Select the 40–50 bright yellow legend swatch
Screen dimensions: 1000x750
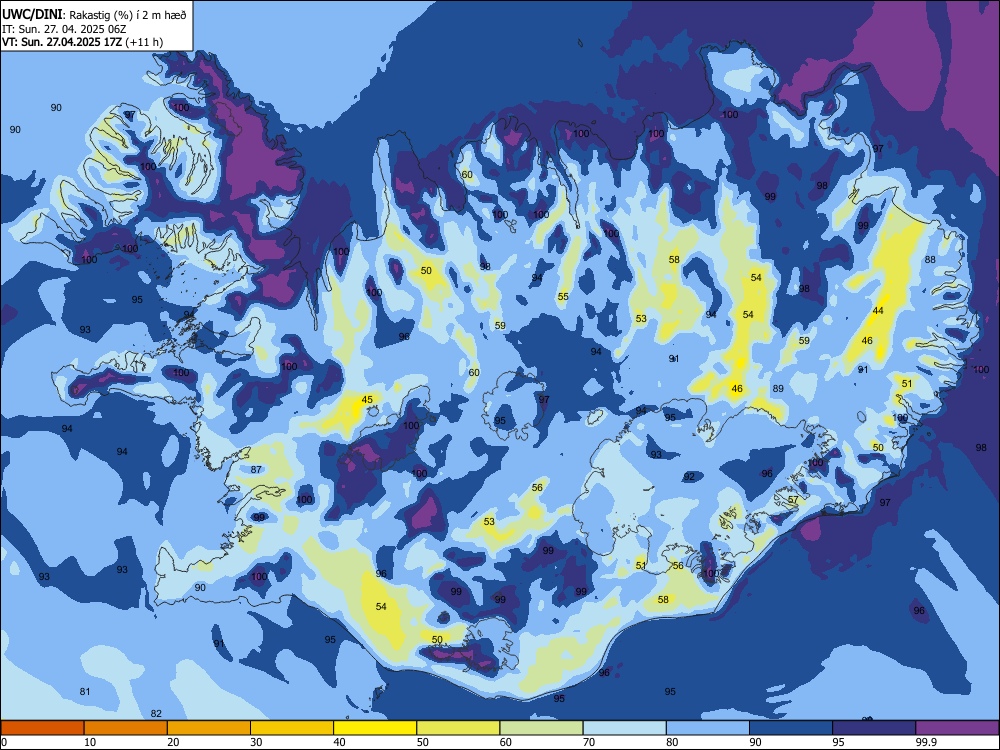click(x=375, y=728)
